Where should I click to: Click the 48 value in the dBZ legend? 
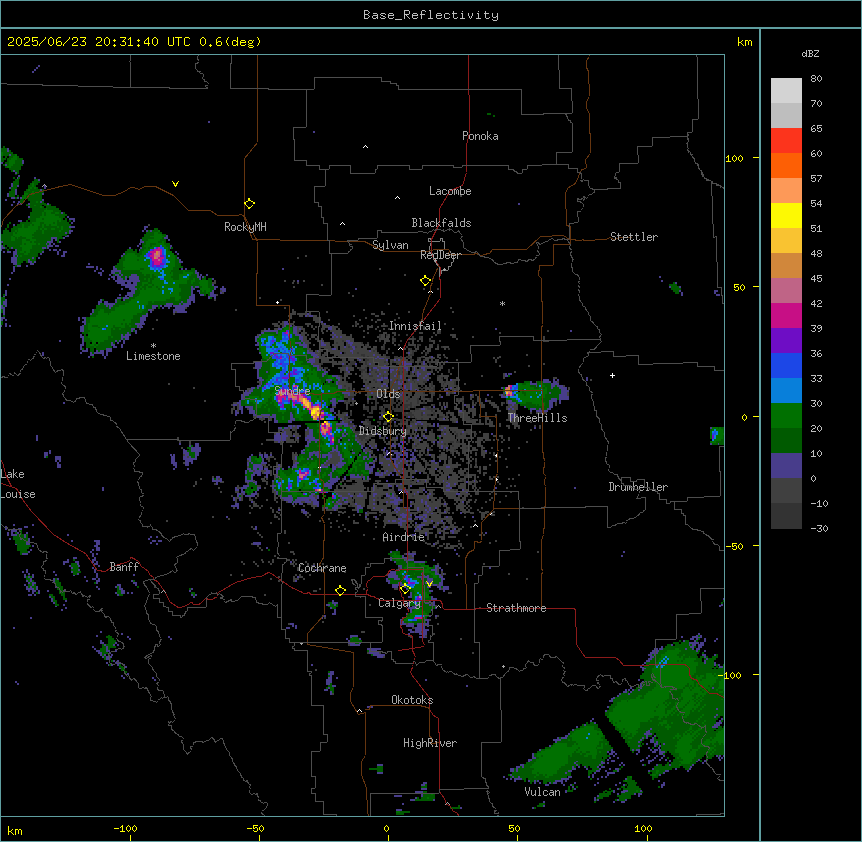pyautogui.click(x=816, y=253)
